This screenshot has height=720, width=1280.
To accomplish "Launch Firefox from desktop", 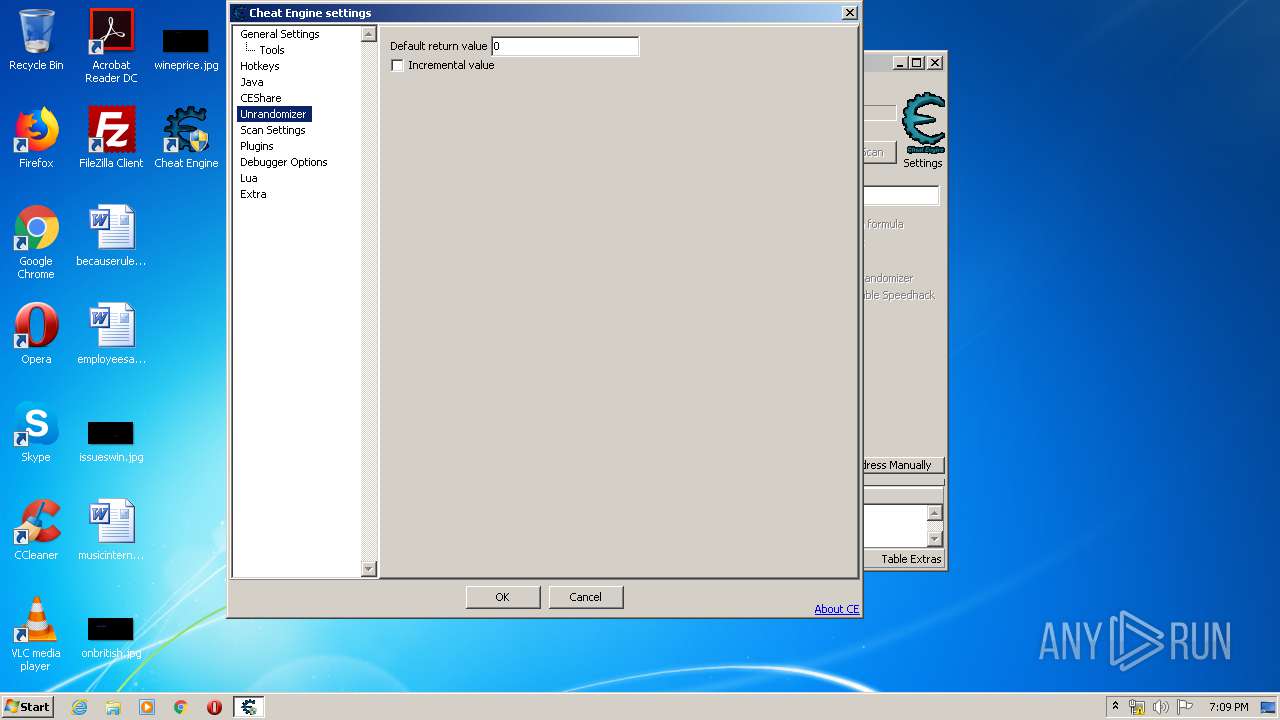I will pyautogui.click(x=36, y=138).
